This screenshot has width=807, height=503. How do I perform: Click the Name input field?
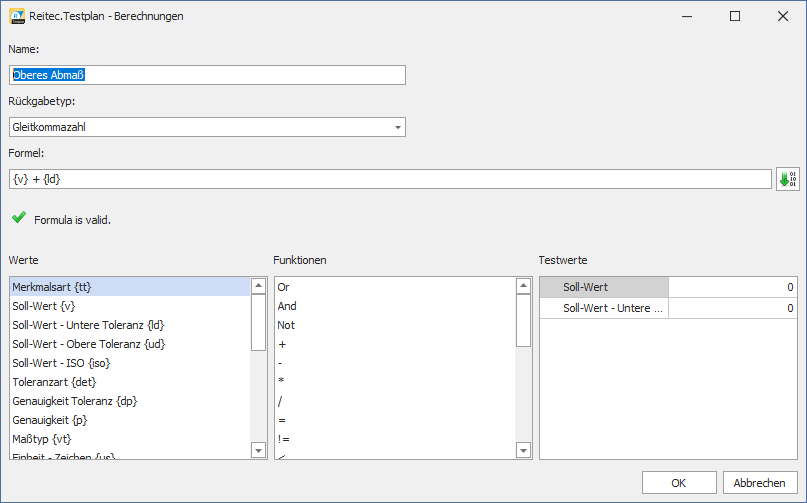pyautogui.click(x=207, y=75)
